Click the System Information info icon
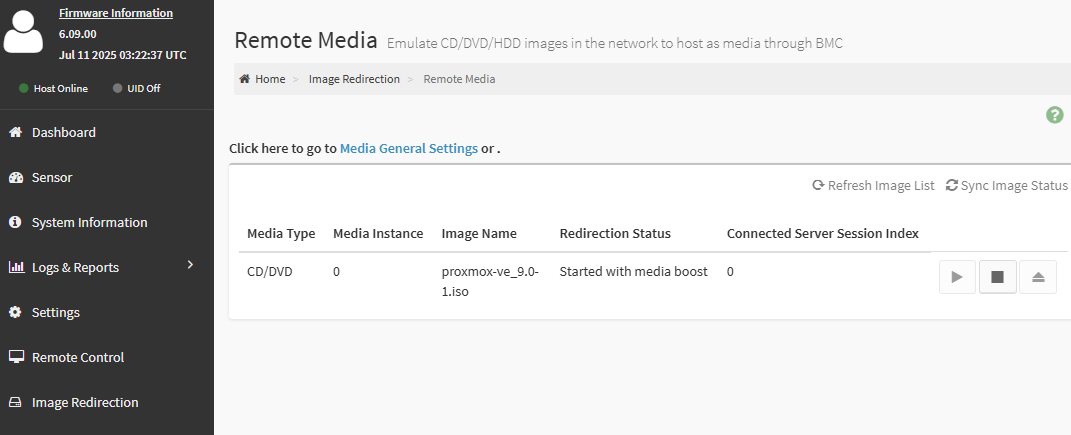 [15, 222]
